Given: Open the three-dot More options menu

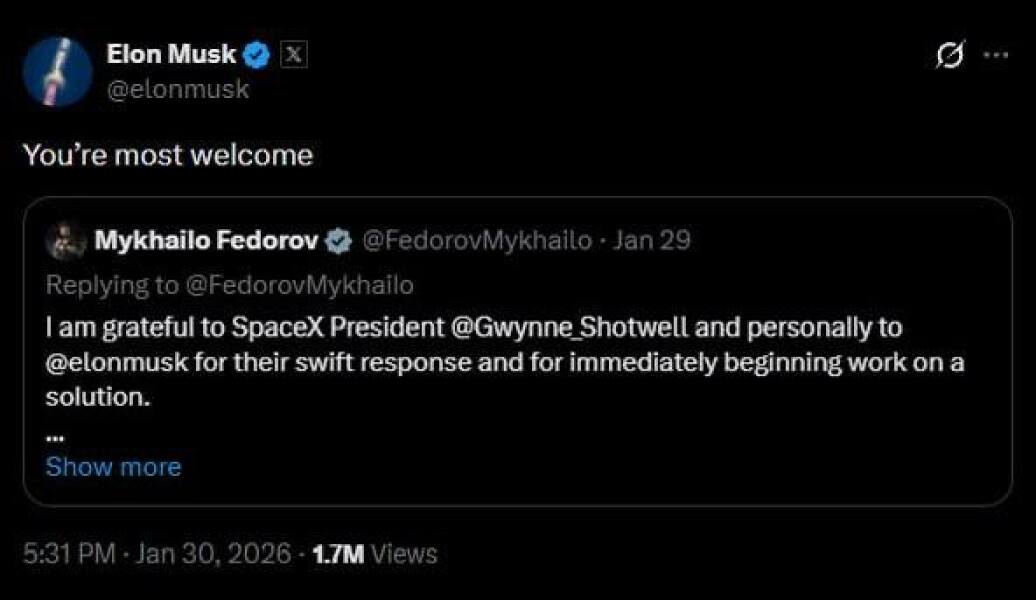Looking at the screenshot, I should 996,56.
